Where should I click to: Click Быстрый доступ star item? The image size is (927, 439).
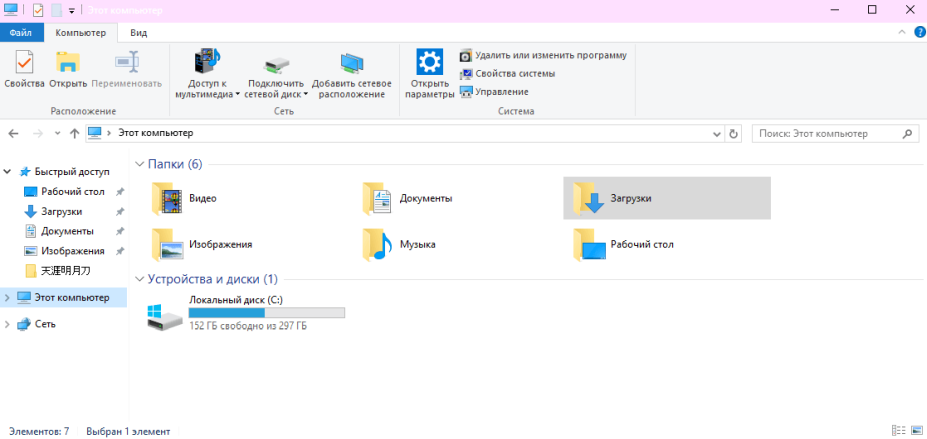pos(64,172)
